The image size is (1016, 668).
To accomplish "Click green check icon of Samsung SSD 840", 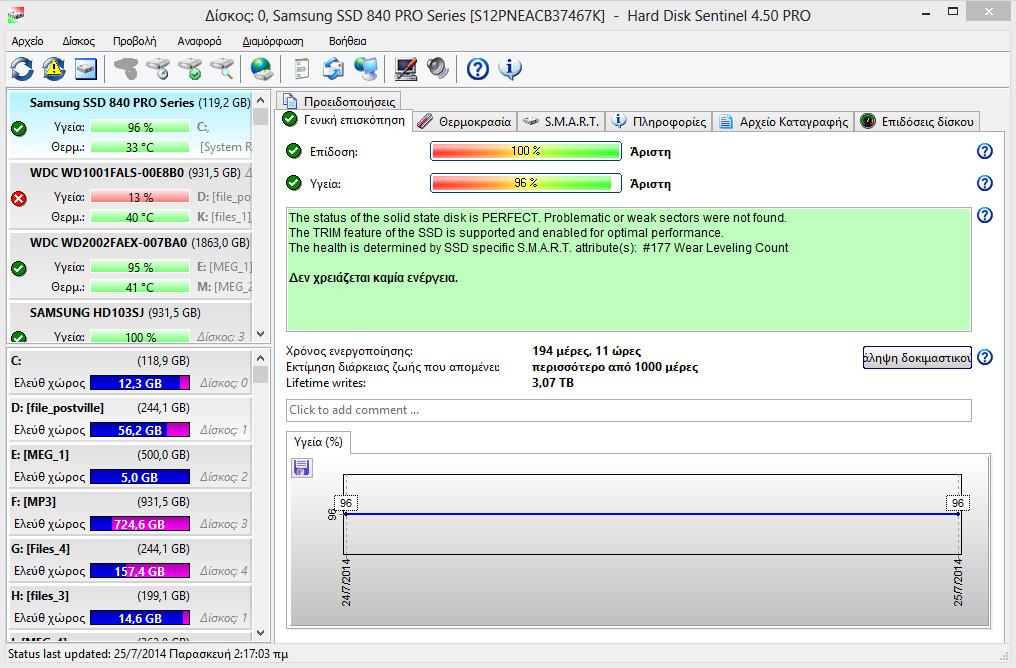I will coord(19,128).
